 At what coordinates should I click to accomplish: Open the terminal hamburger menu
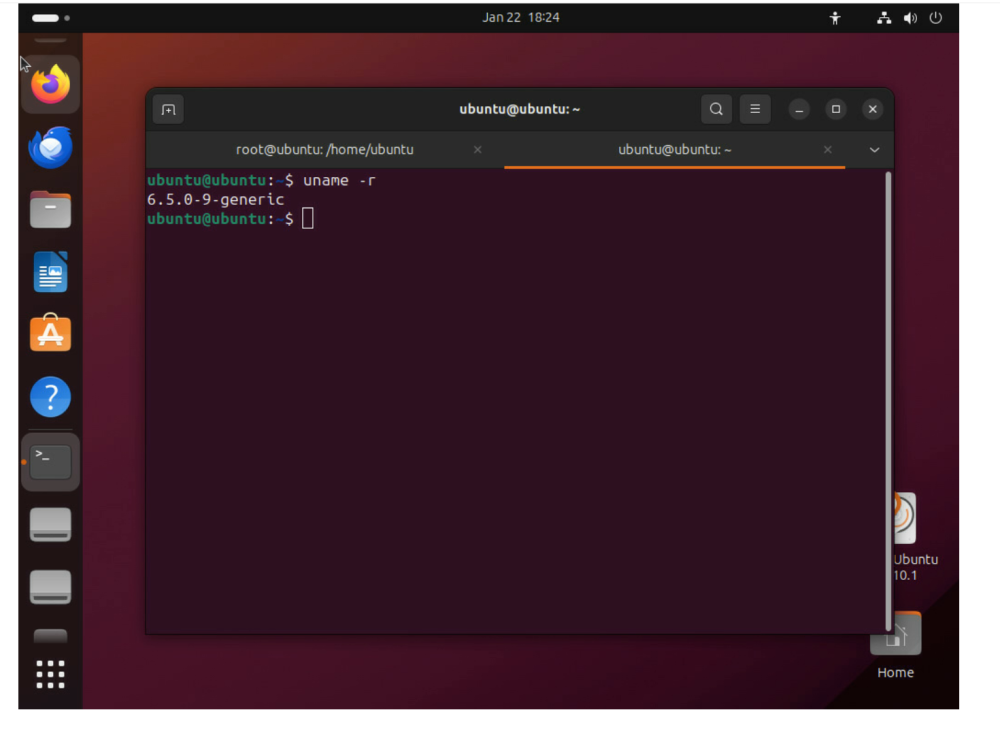755,109
